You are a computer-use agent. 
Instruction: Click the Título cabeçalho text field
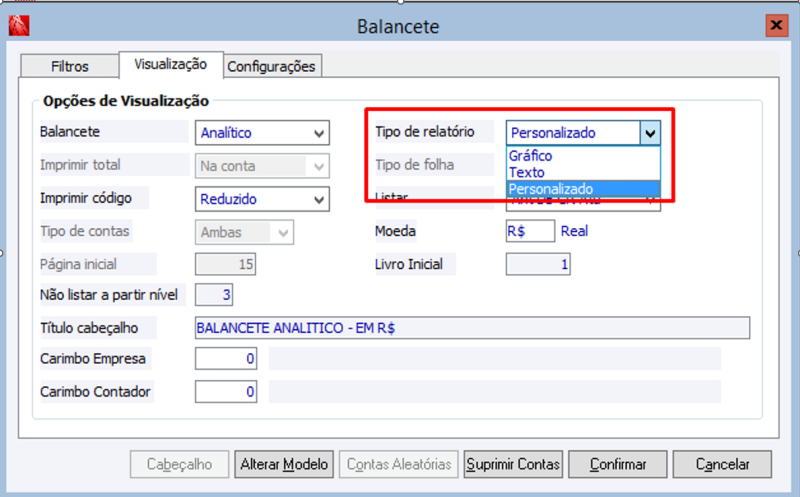pos(472,328)
